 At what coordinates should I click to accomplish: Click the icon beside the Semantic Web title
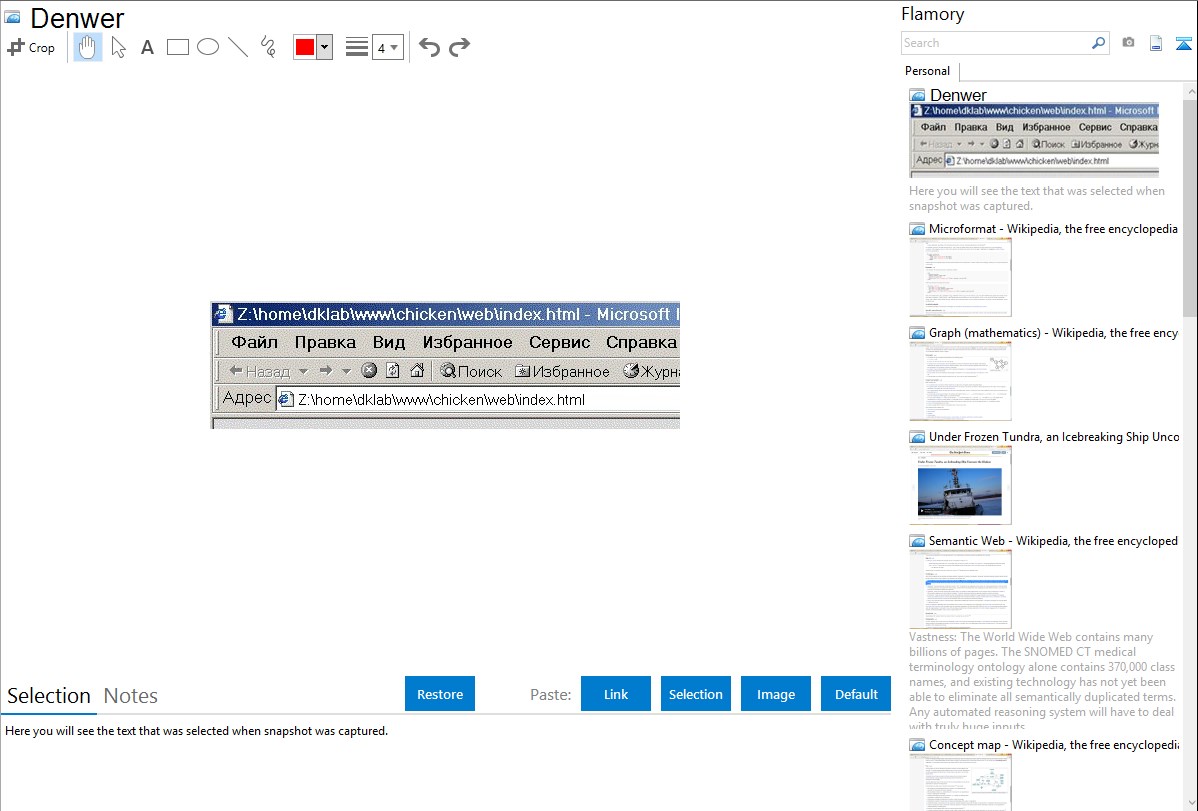(x=917, y=540)
